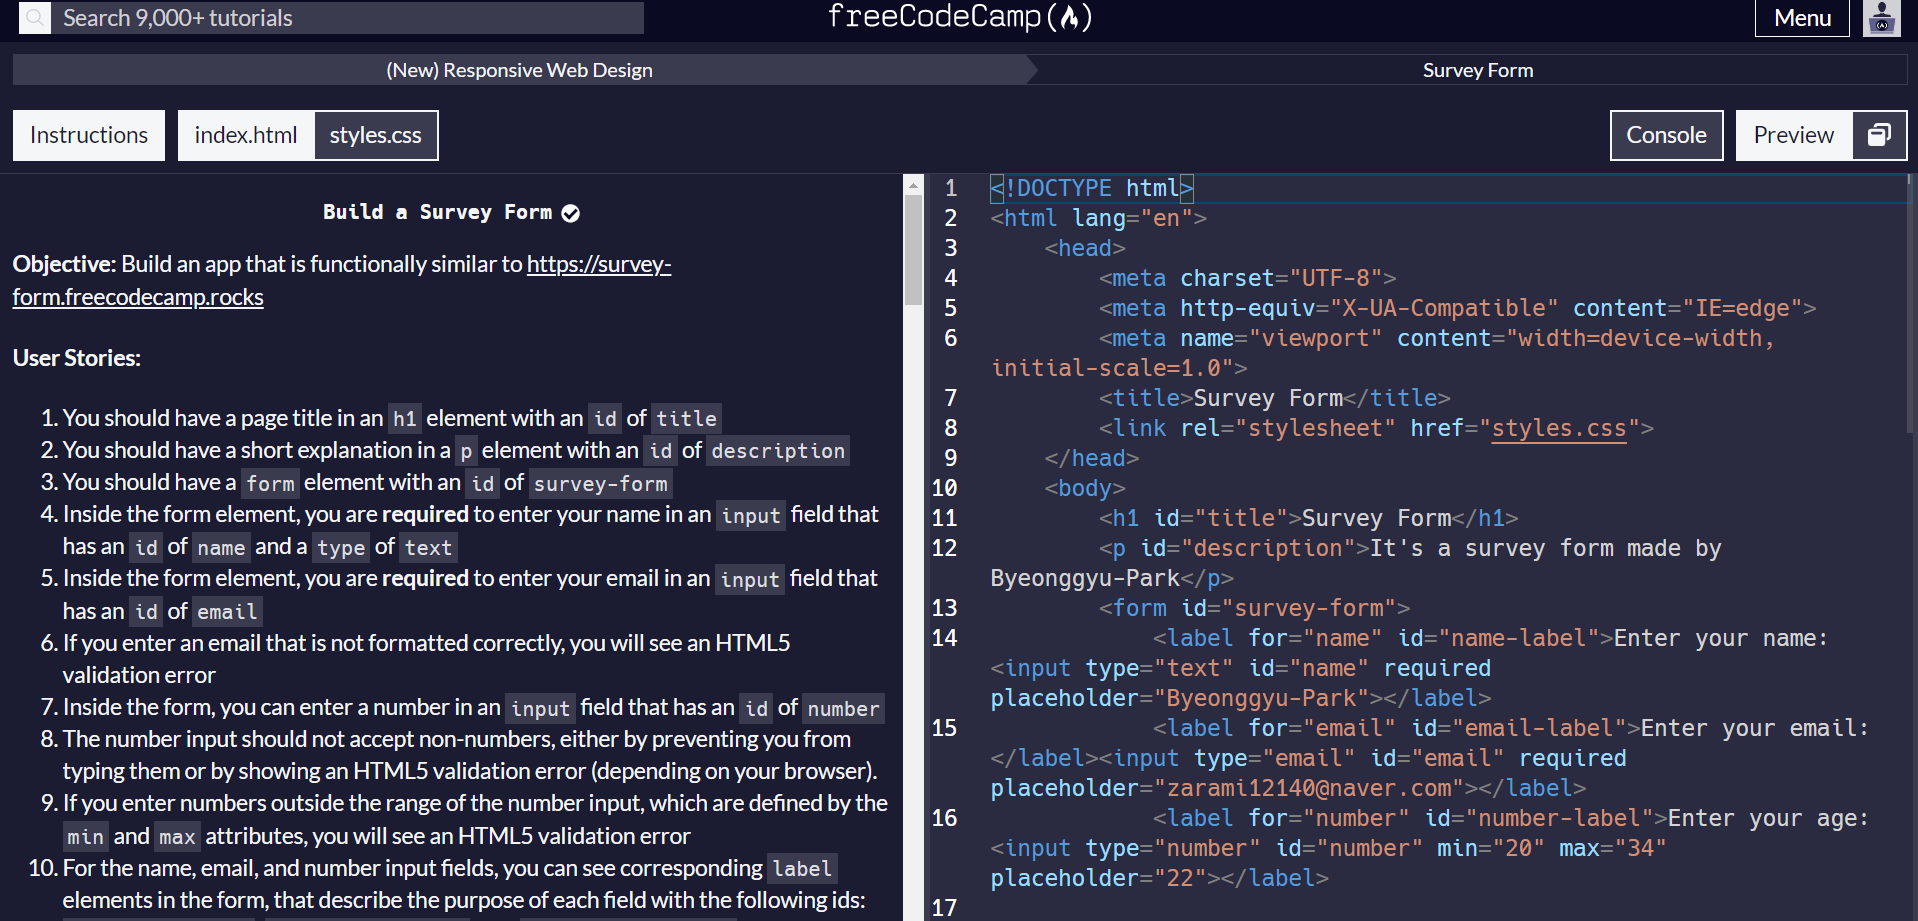
Task: Click the min="20" attribute in code
Action: click(x=1490, y=848)
